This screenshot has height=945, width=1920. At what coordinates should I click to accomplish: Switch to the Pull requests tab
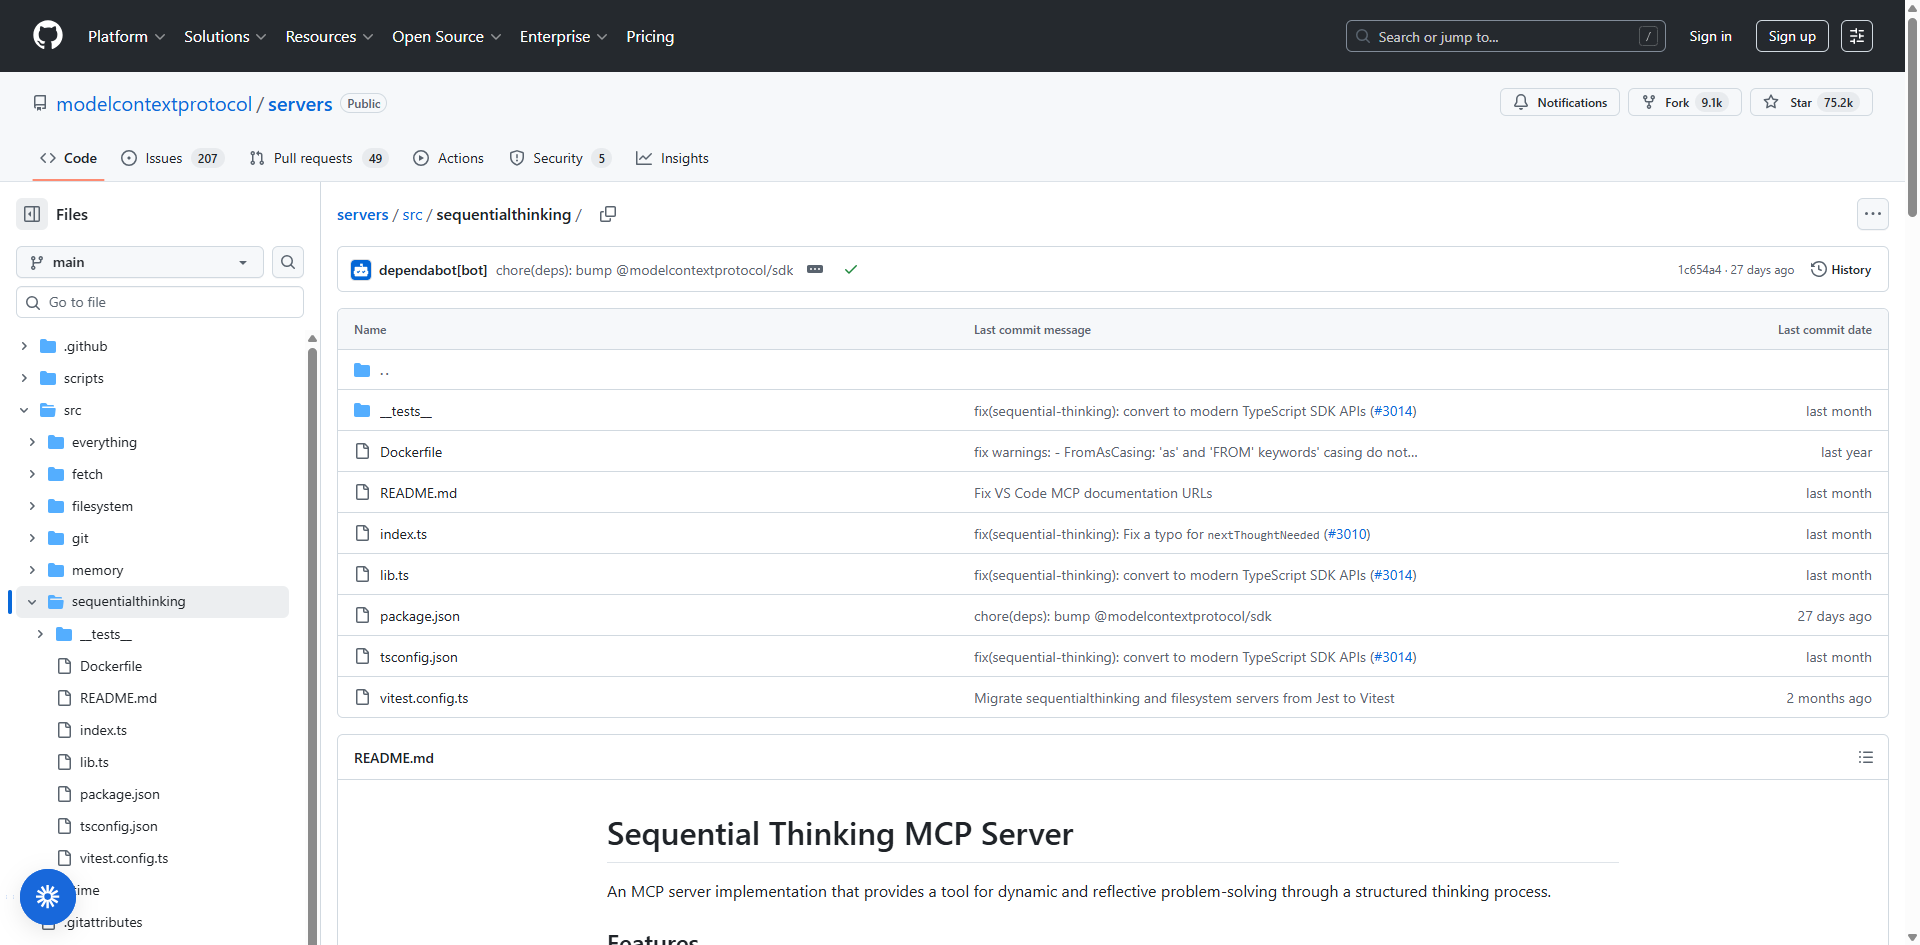[312, 157]
